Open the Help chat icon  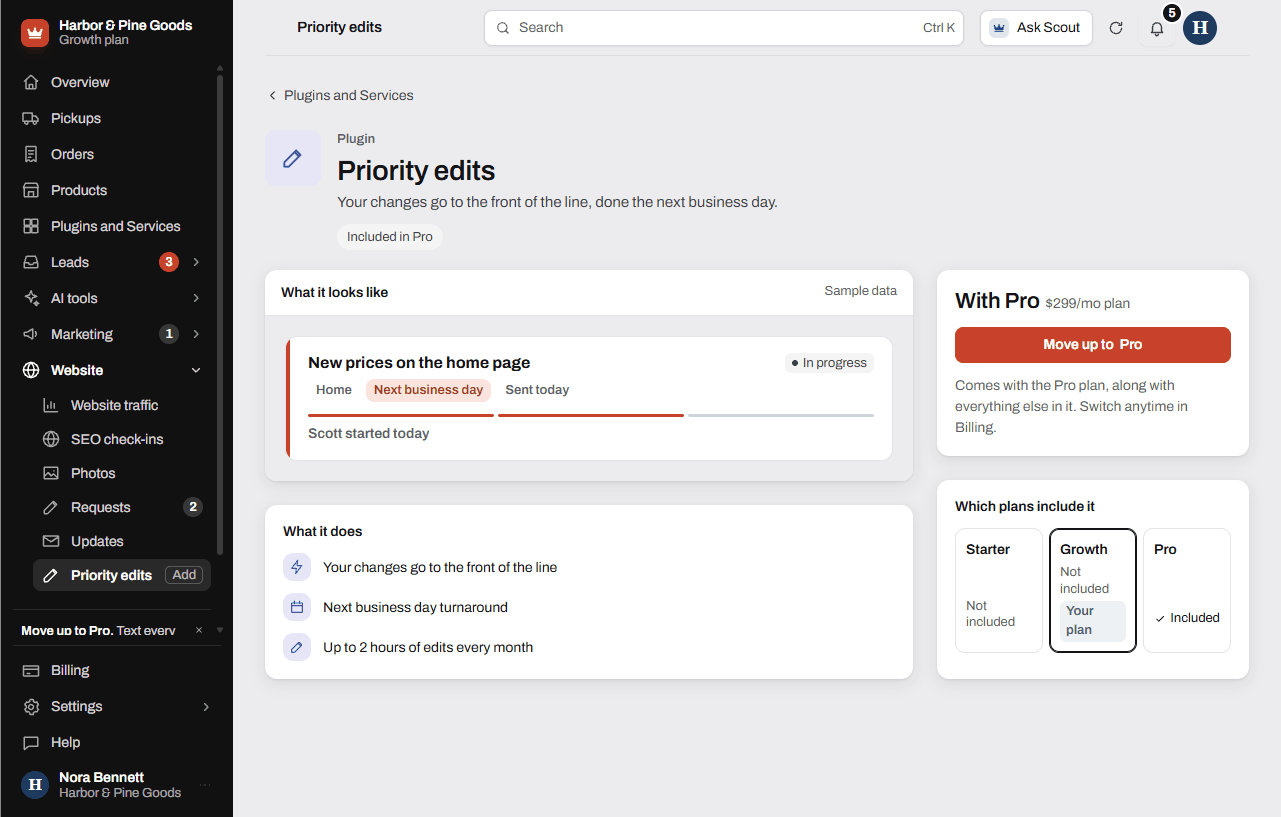click(x=31, y=742)
